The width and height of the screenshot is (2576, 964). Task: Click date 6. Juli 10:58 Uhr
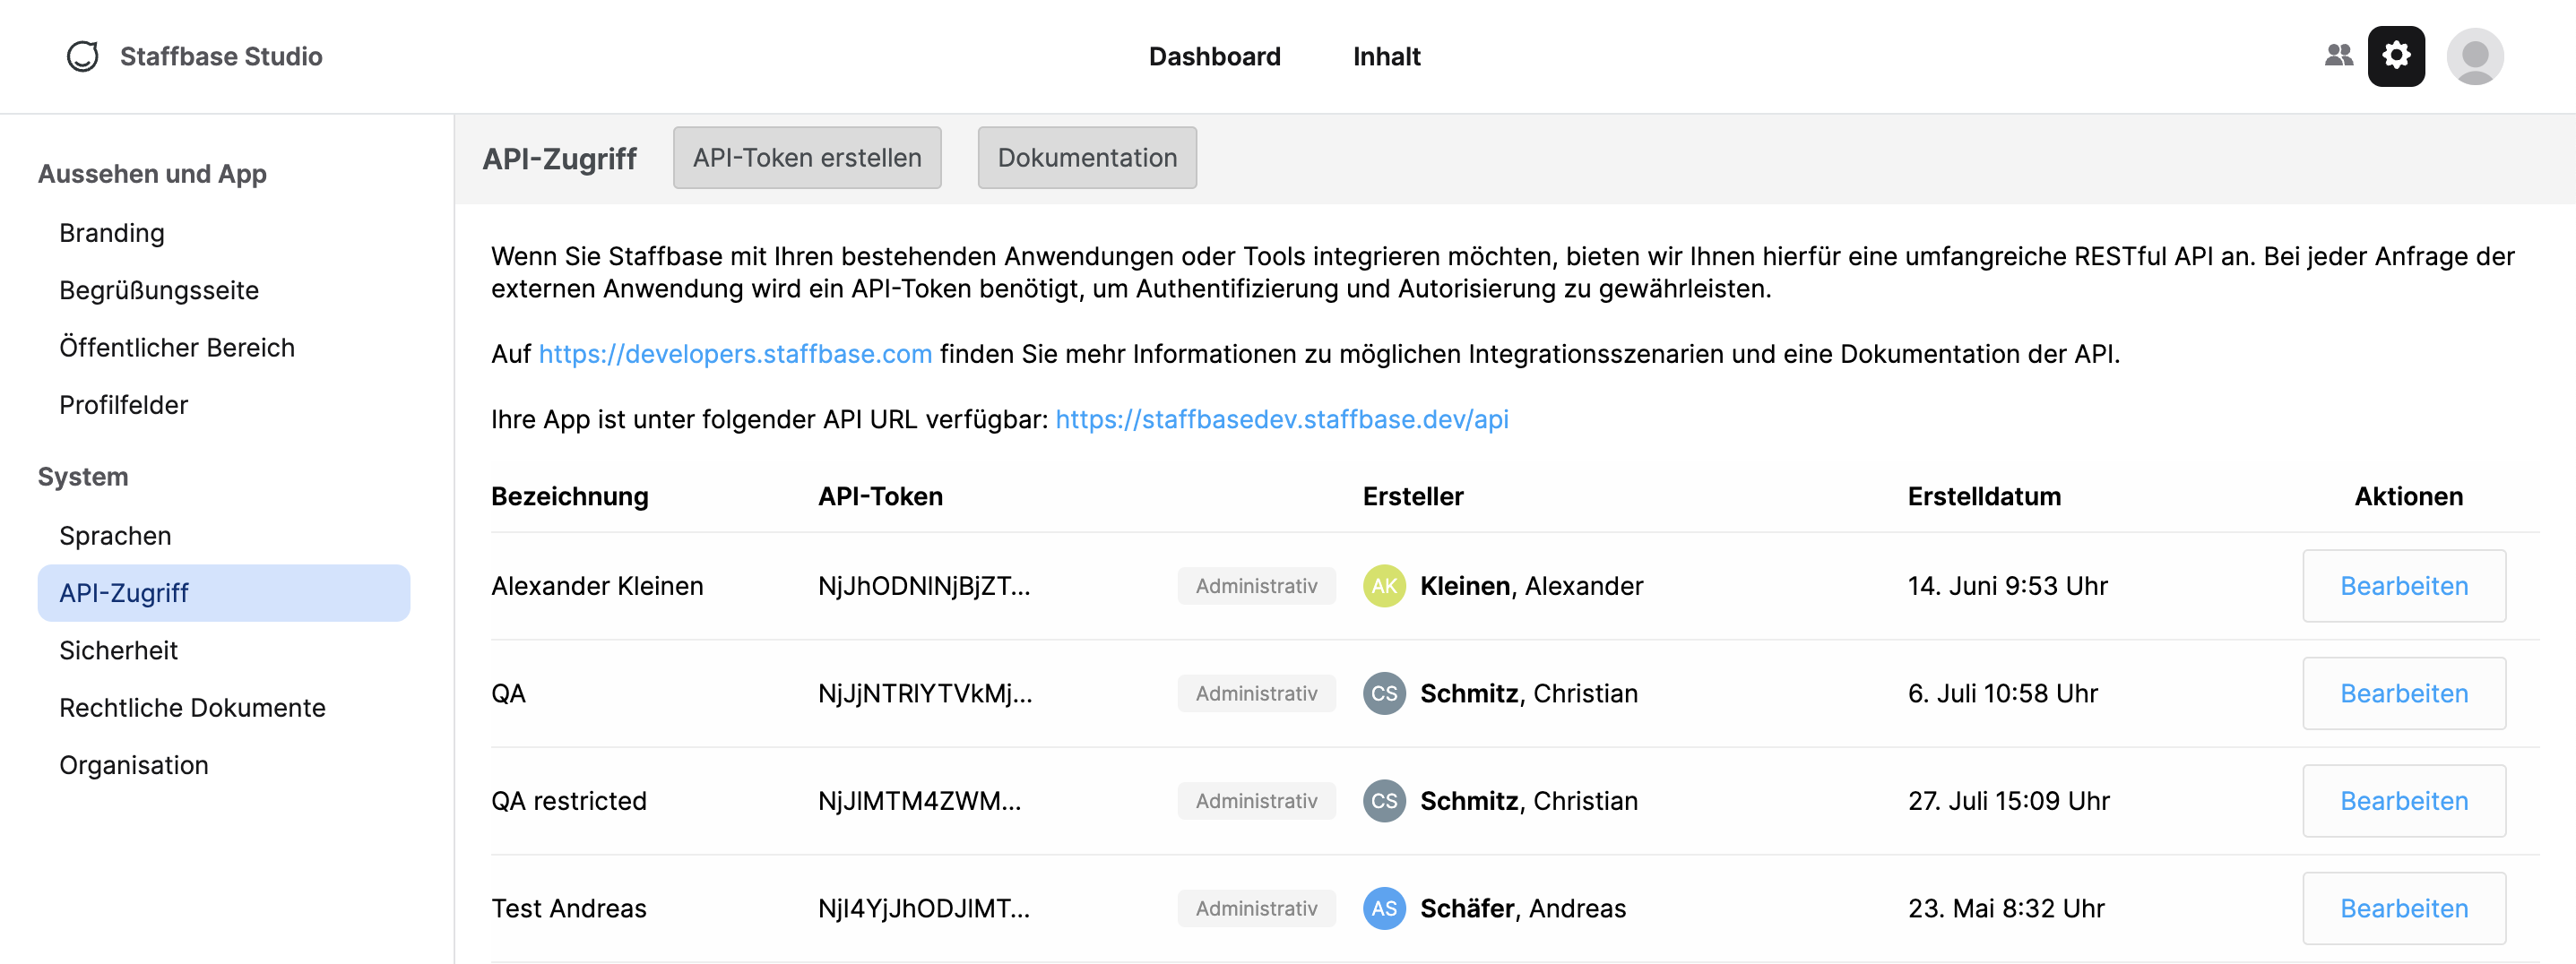2002,694
